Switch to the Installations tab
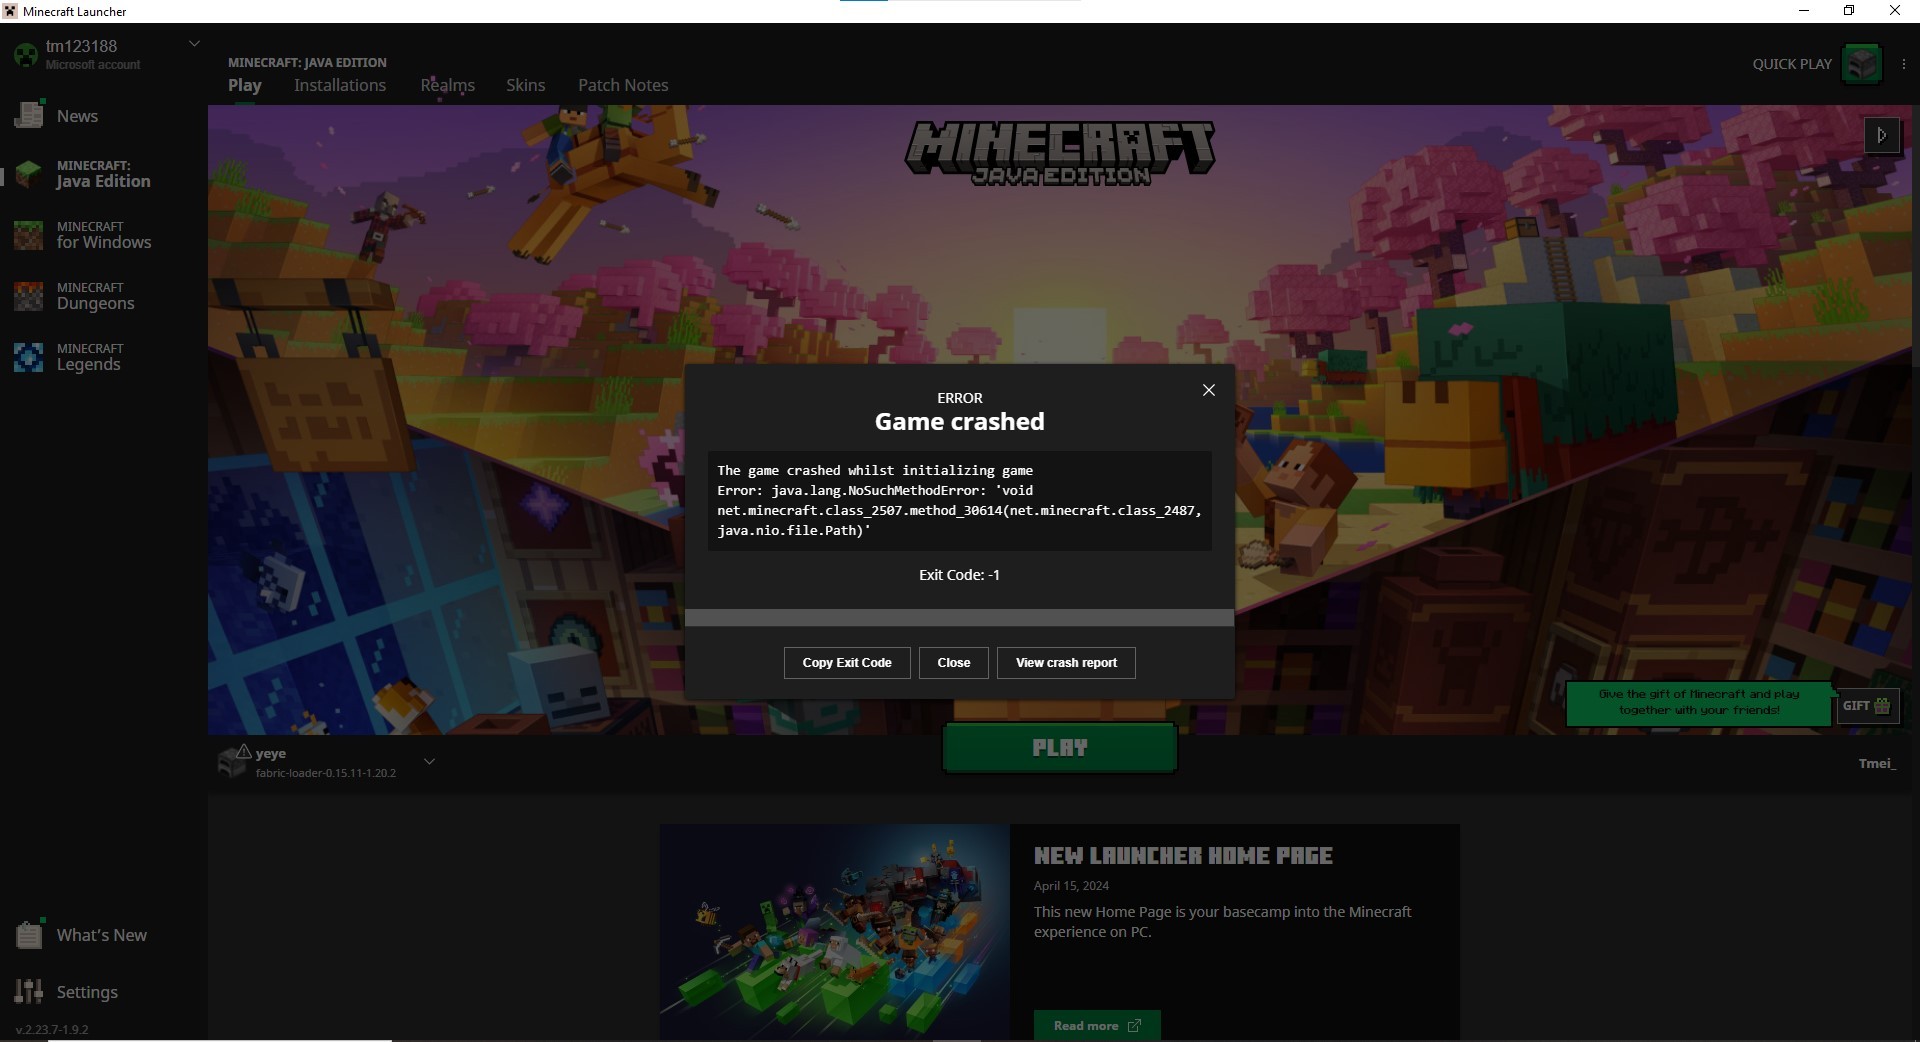The height and width of the screenshot is (1042, 1920). coord(340,86)
